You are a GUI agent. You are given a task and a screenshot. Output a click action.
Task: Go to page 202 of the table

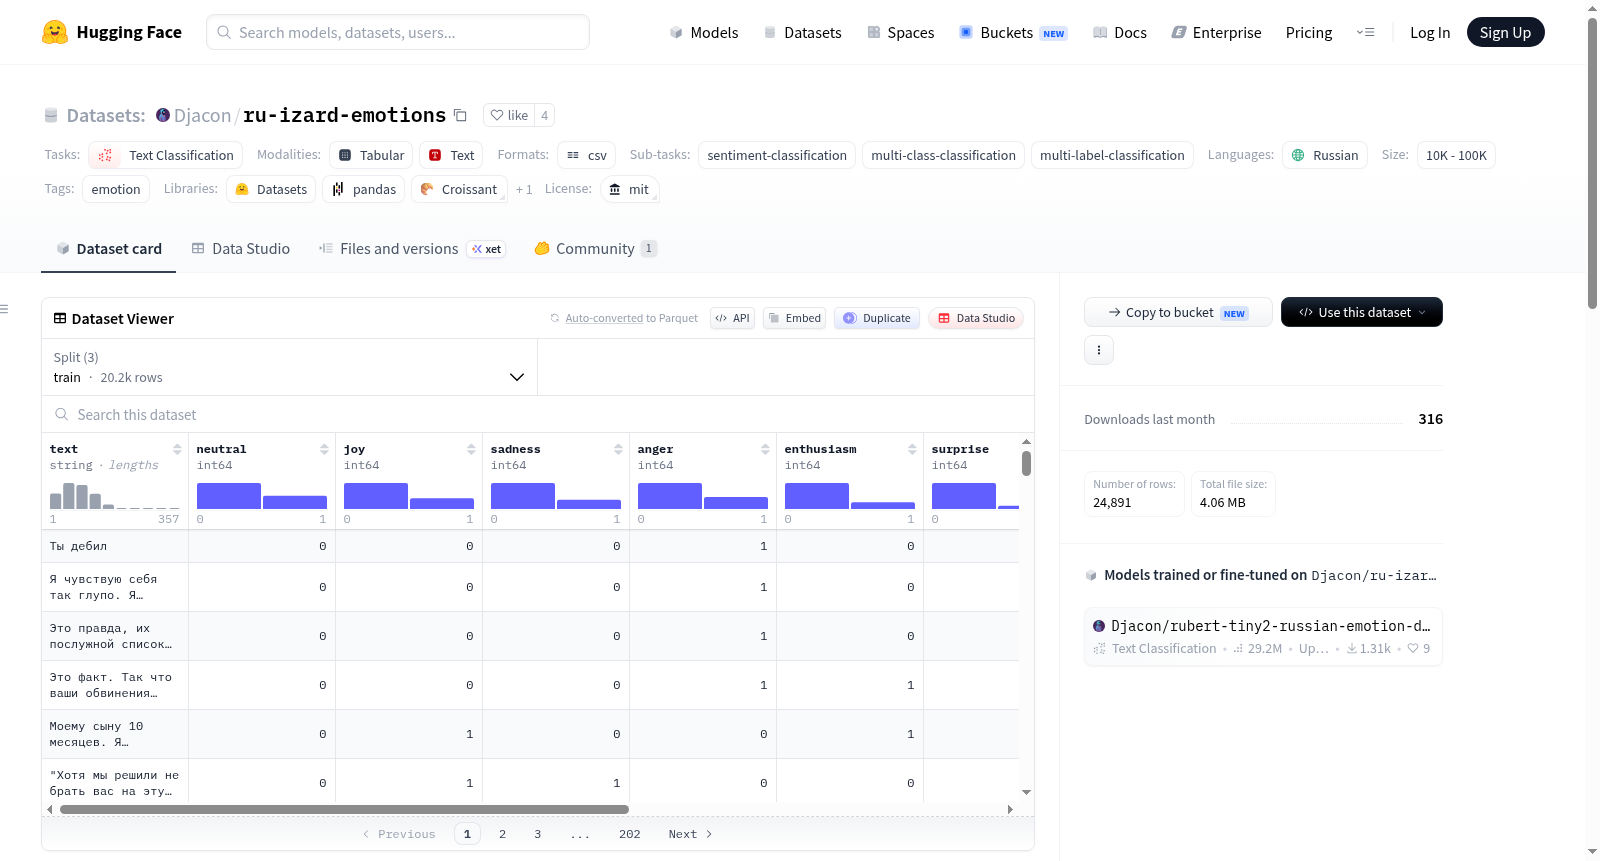(629, 834)
